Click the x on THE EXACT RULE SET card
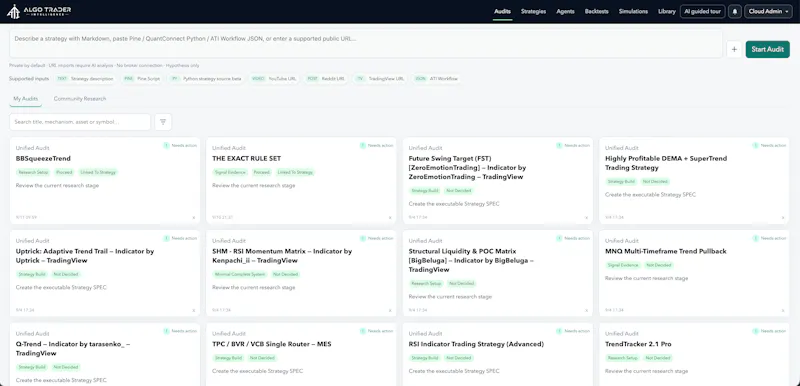The image size is (800, 386). [x=390, y=218]
